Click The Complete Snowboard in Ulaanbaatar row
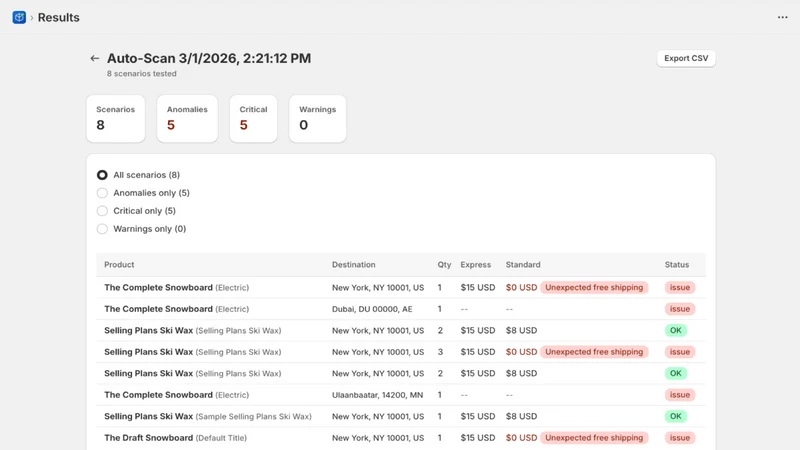This screenshot has height=450, width=800. (x=158, y=395)
